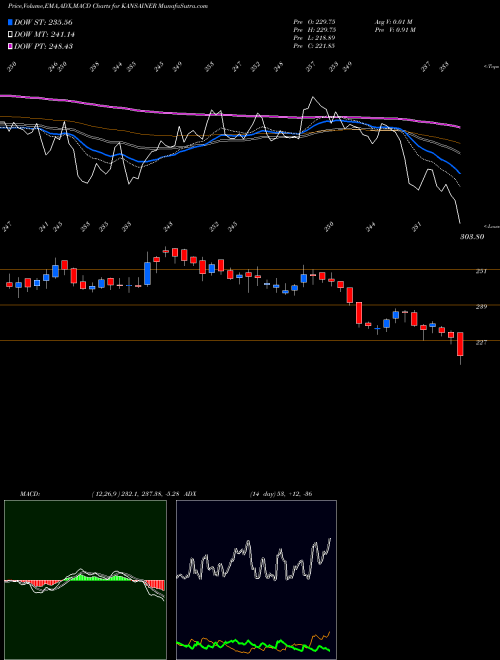Click the Pre H: 229.75 value

(314, 30)
